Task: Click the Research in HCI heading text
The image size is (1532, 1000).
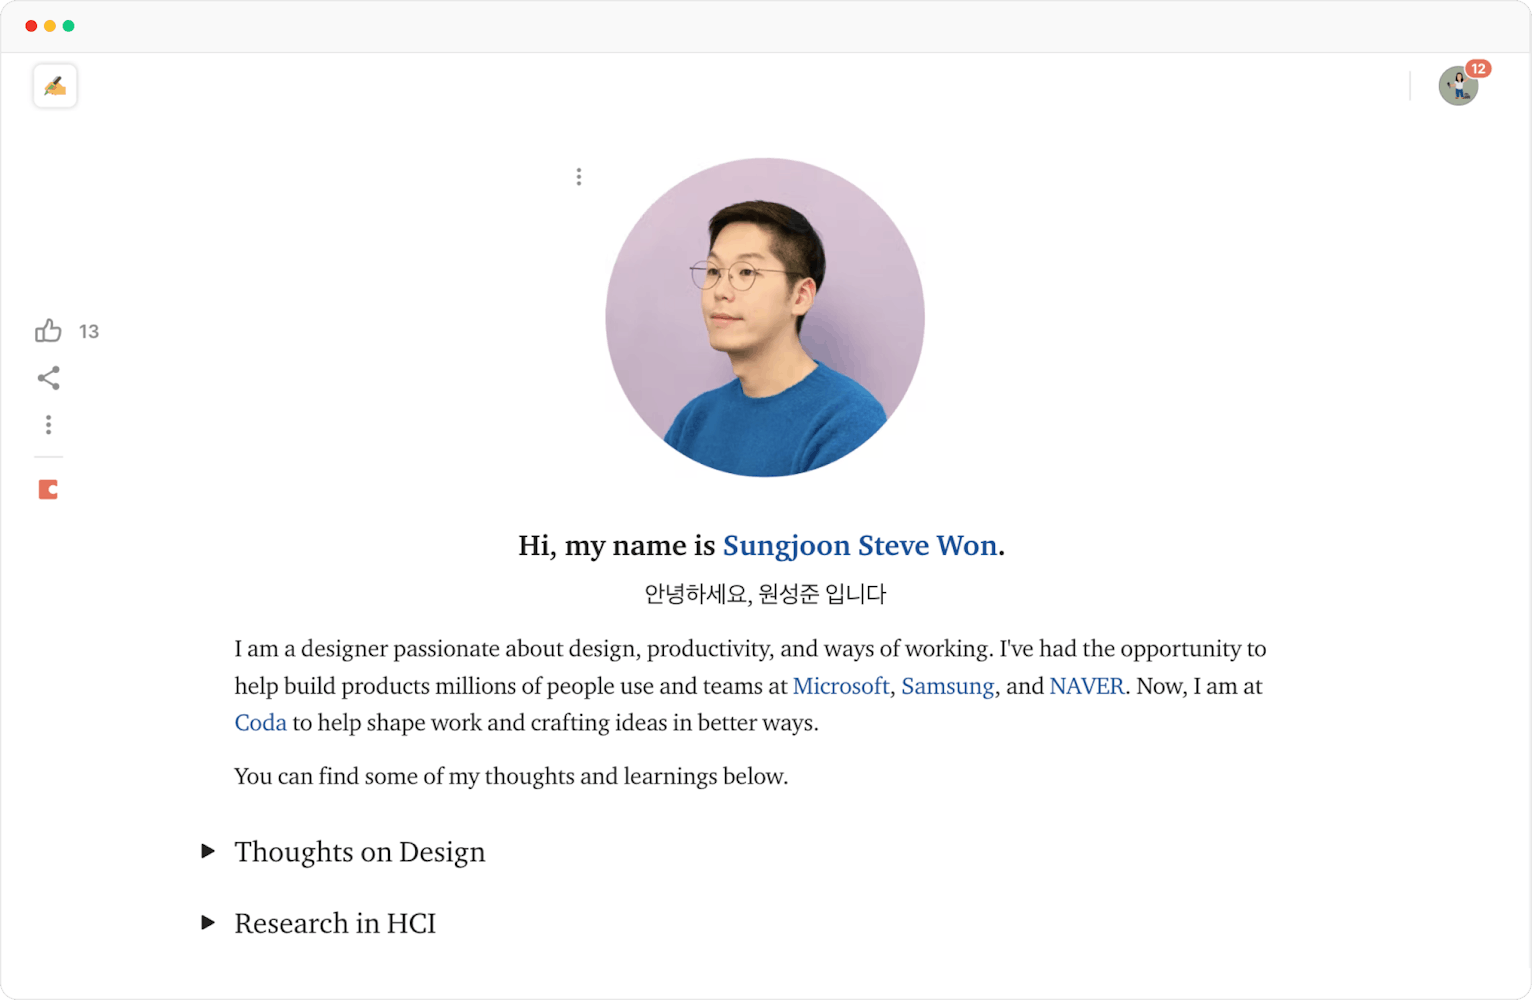Action: point(335,923)
